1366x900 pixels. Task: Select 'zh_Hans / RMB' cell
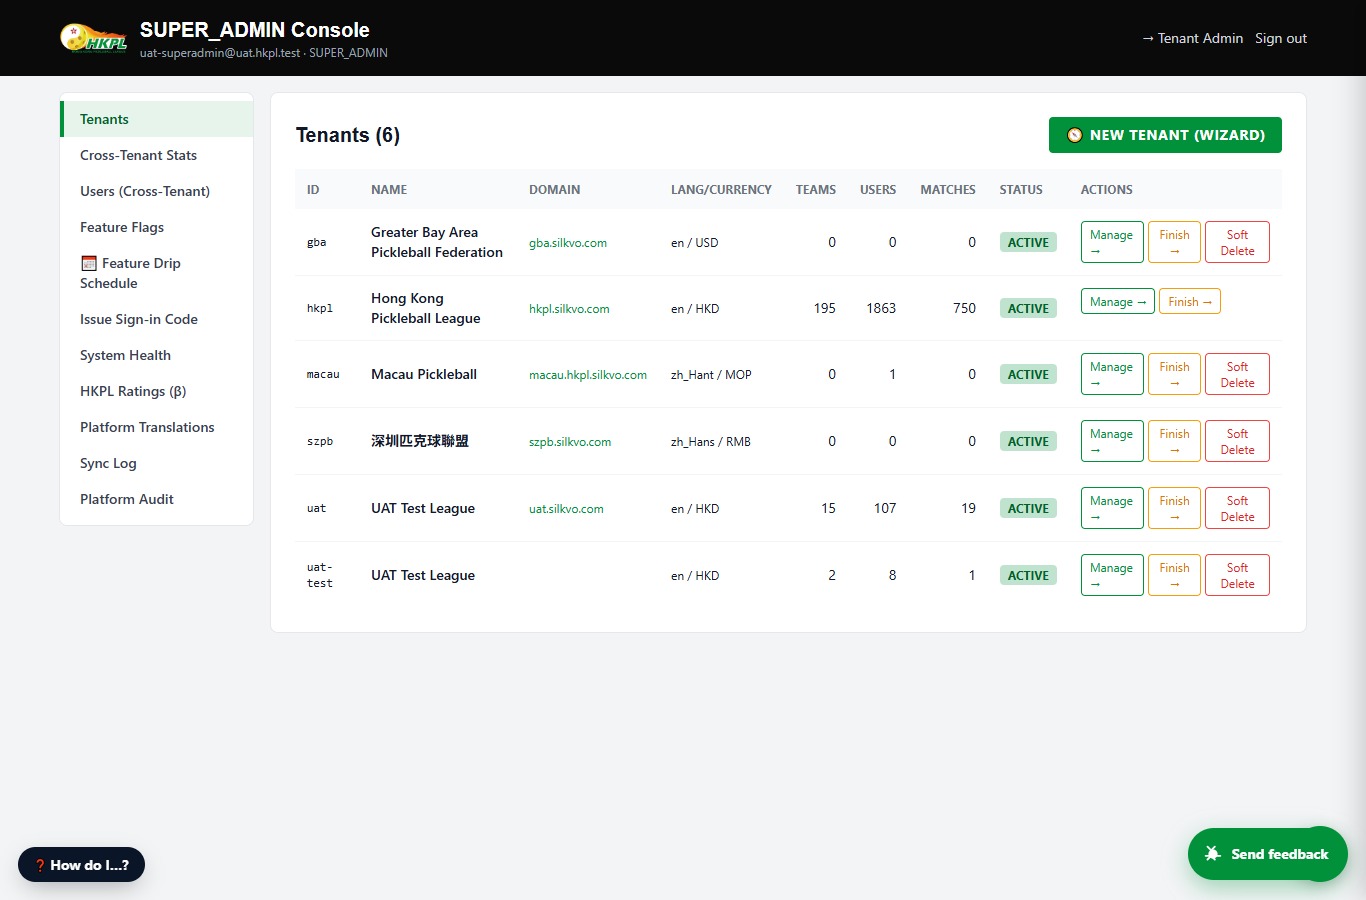coord(711,442)
